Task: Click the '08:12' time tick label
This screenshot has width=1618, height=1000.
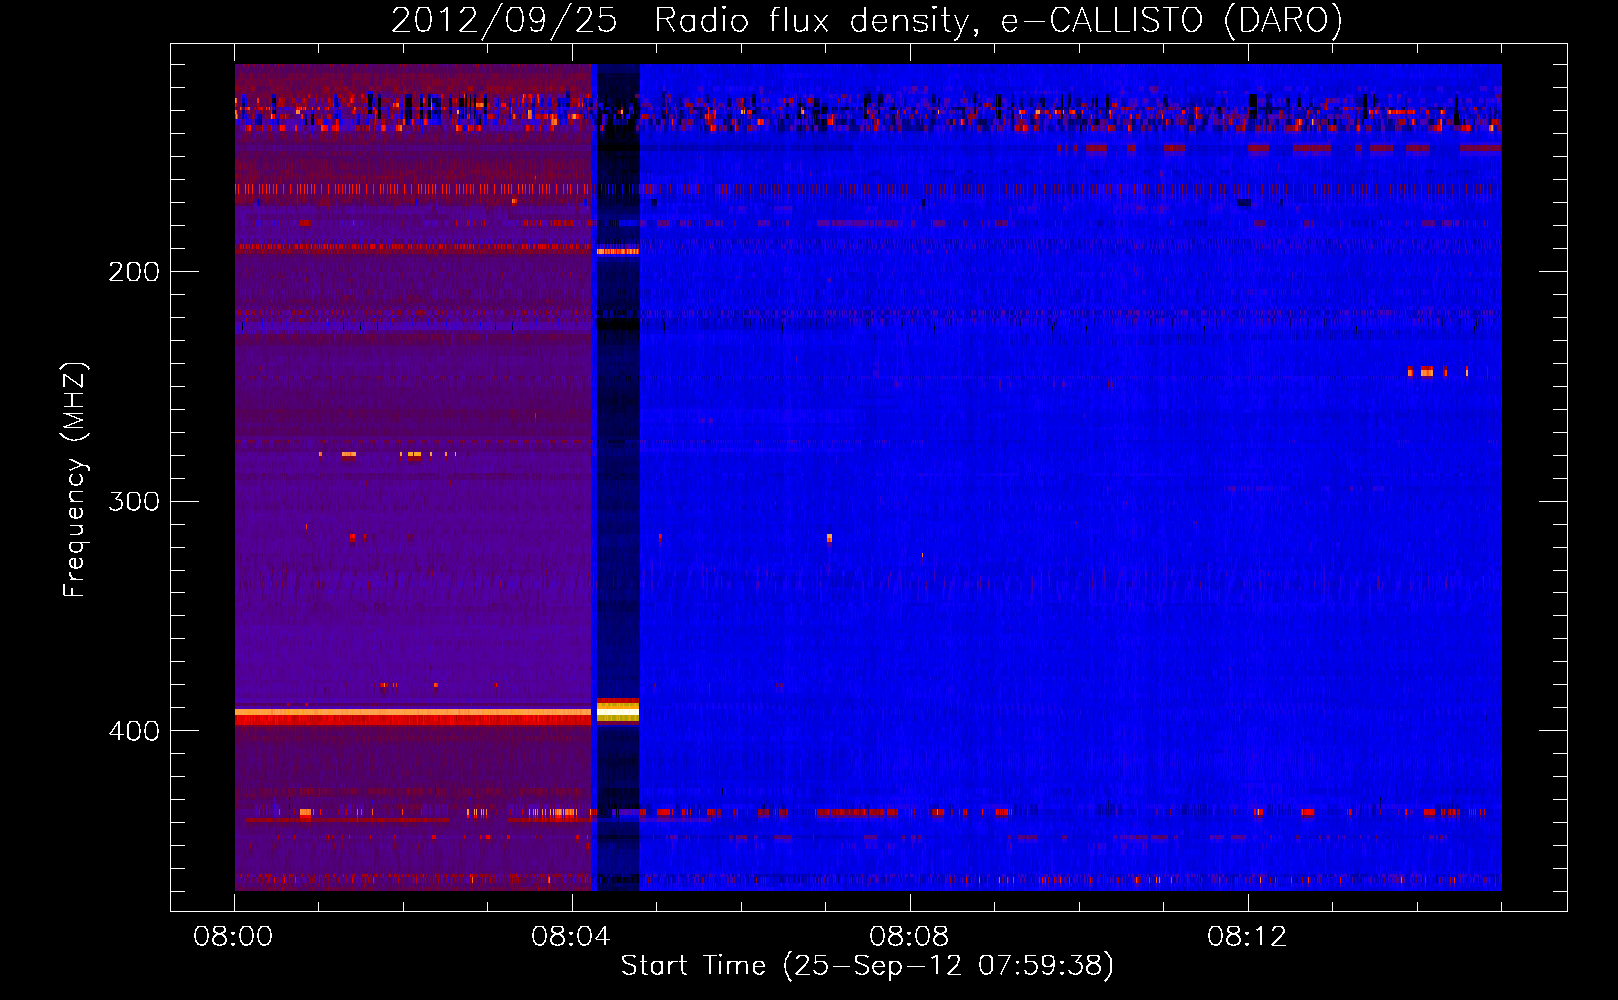Action: tap(1247, 937)
